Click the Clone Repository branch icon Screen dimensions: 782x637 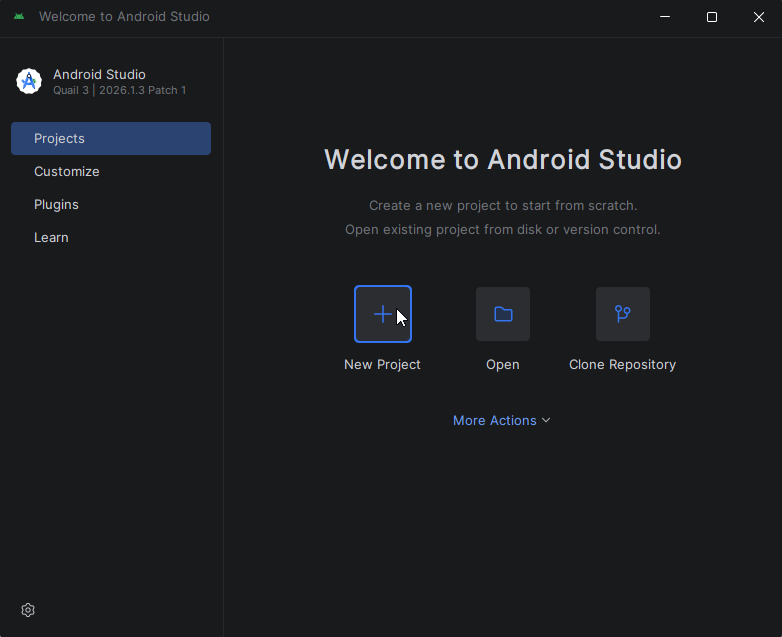622,314
